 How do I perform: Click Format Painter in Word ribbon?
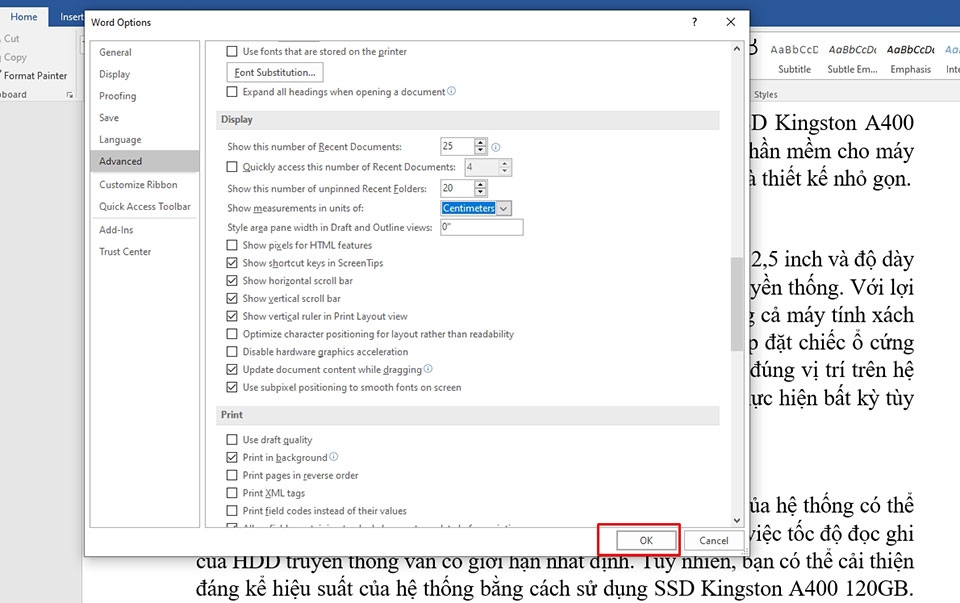(x=35, y=76)
